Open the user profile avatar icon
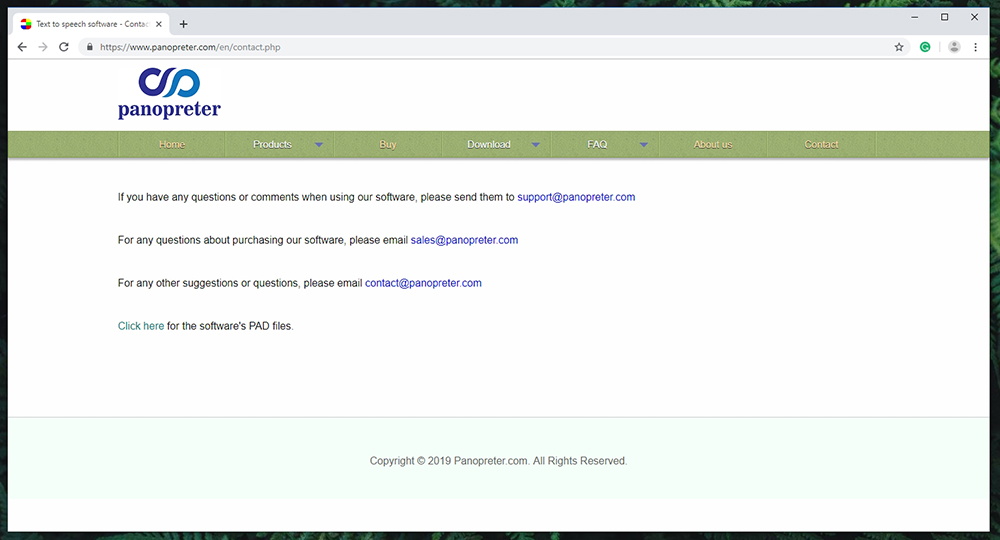The image size is (1000, 540). [x=954, y=47]
